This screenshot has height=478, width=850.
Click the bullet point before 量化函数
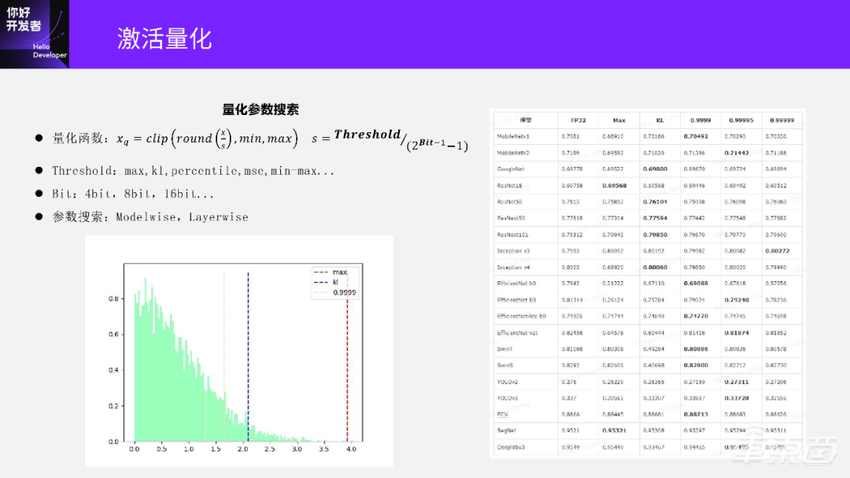point(39,138)
